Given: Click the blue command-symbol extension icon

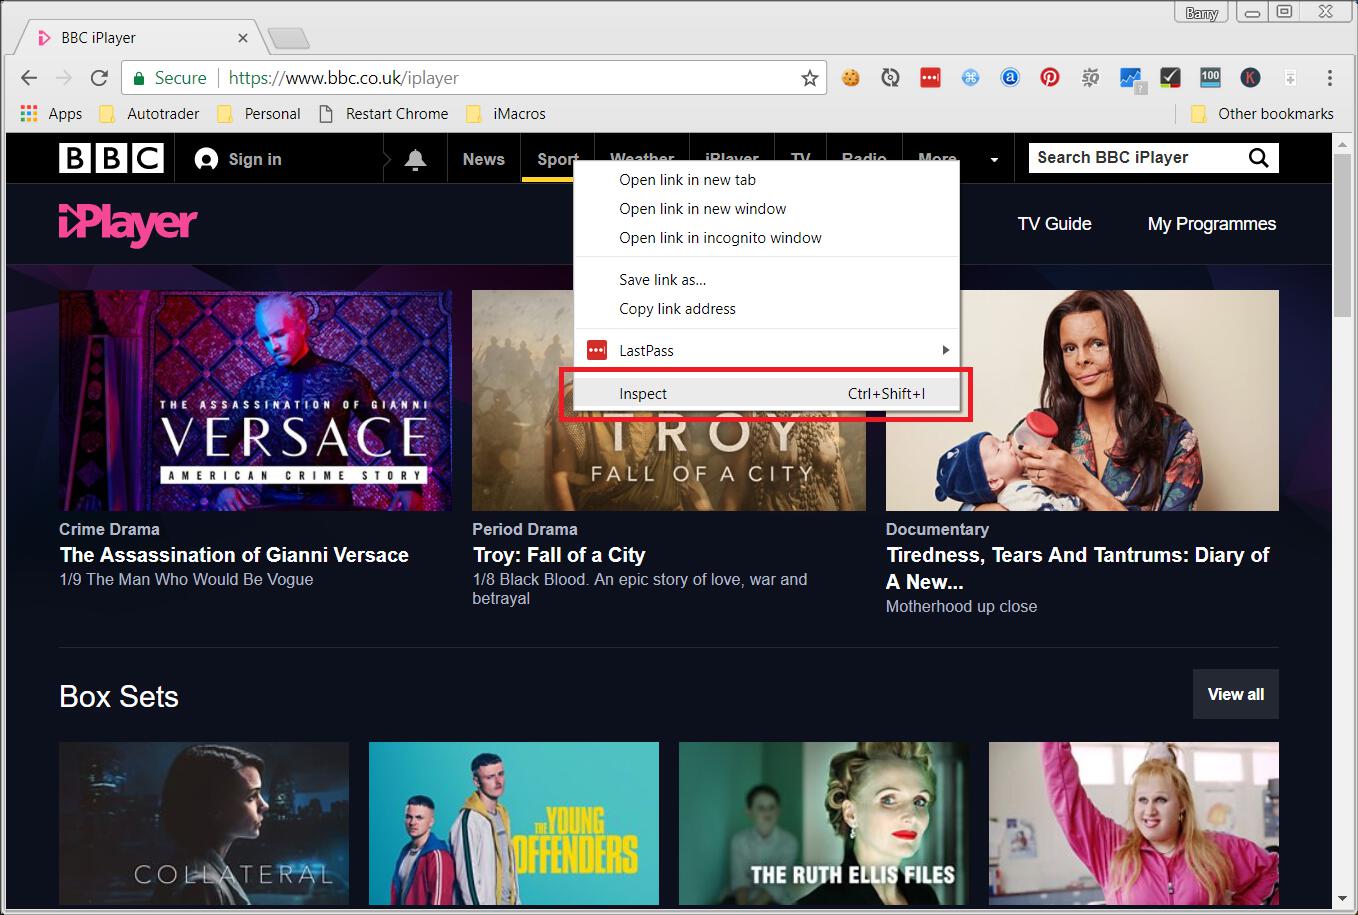Looking at the screenshot, I should (x=970, y=78).
